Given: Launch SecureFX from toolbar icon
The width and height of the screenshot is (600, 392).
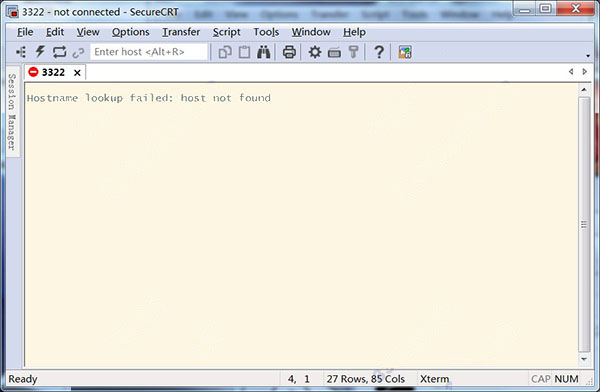Looking at the screenshot, I should (405, 52).
